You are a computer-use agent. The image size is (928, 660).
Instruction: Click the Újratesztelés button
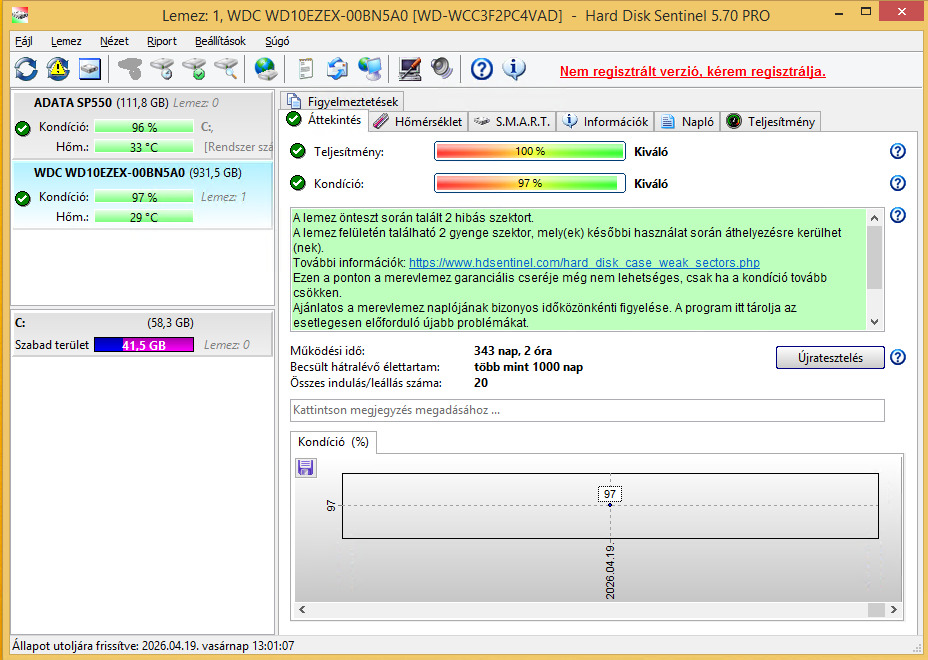point(830,358)
